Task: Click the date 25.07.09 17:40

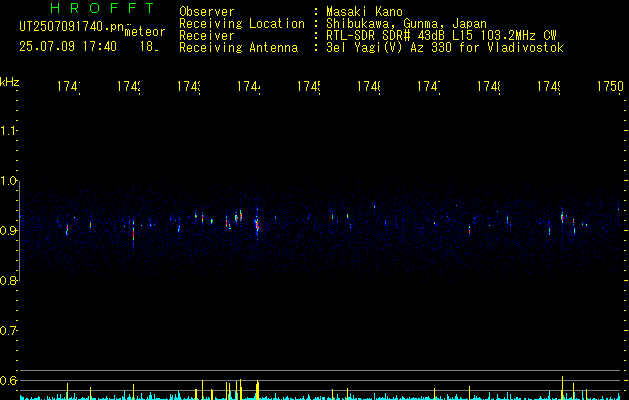Action: 68,47
